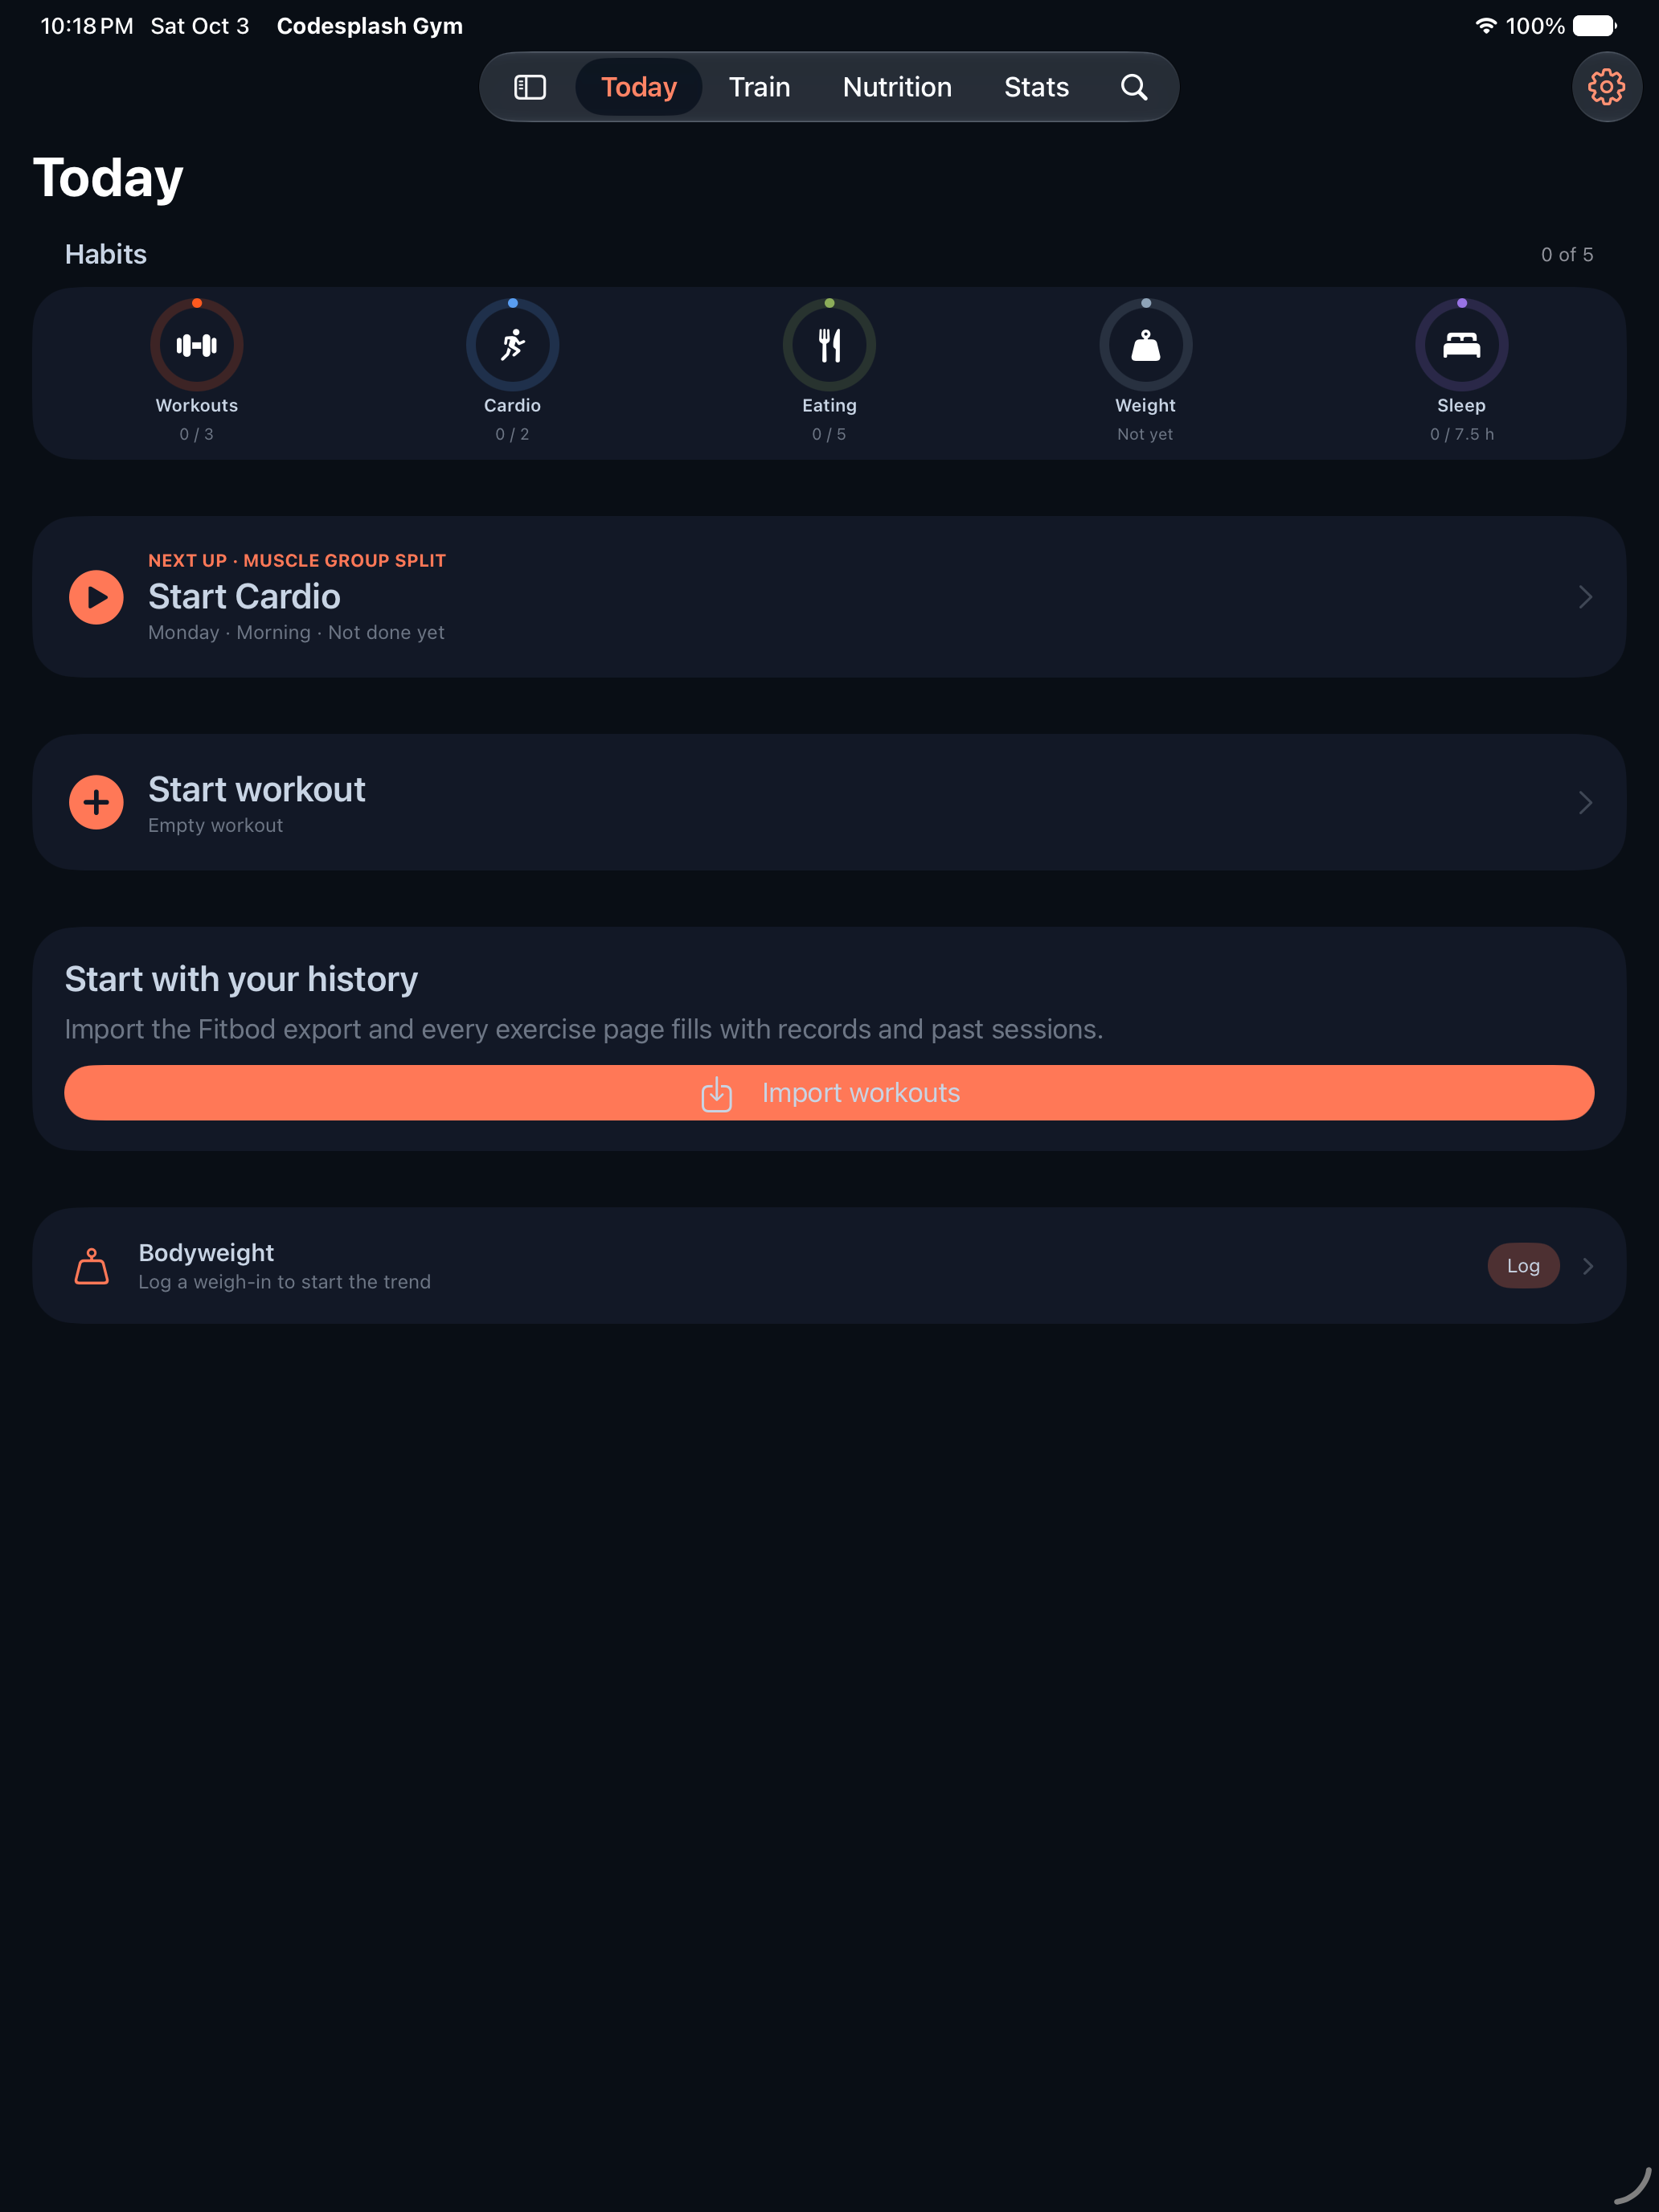Tap the Cardio running habit ring
Viewport: 1659px width, 2212px height.
(x=512, y=344)
